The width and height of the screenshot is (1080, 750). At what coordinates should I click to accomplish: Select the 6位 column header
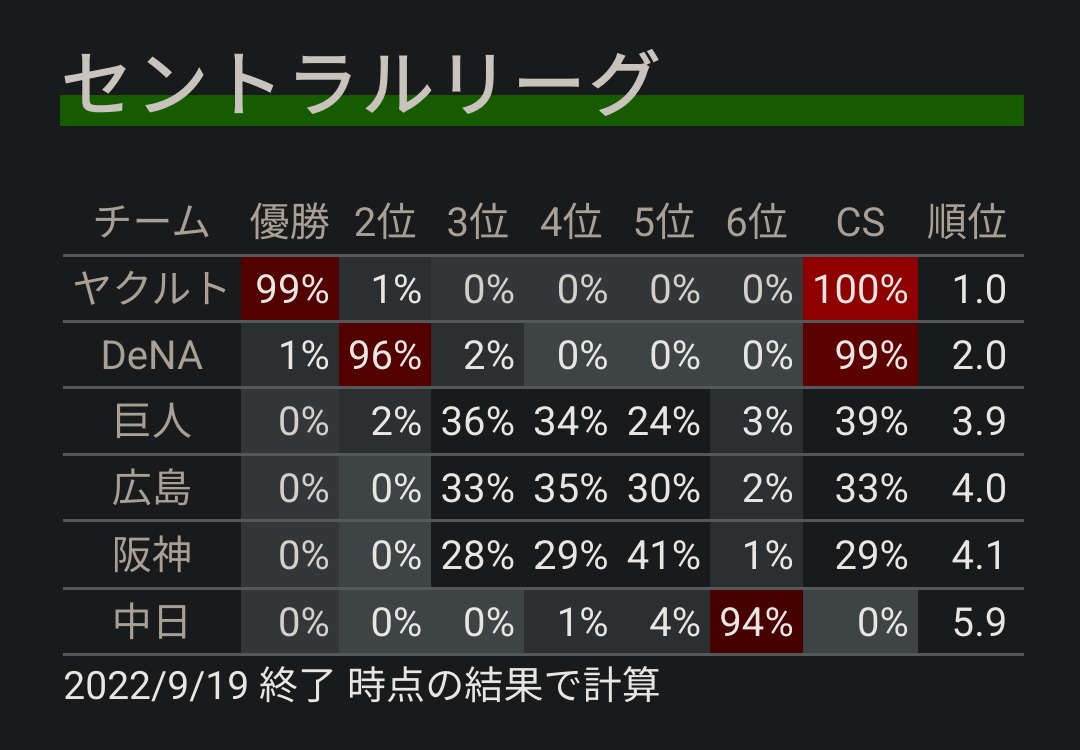[756, 222]
